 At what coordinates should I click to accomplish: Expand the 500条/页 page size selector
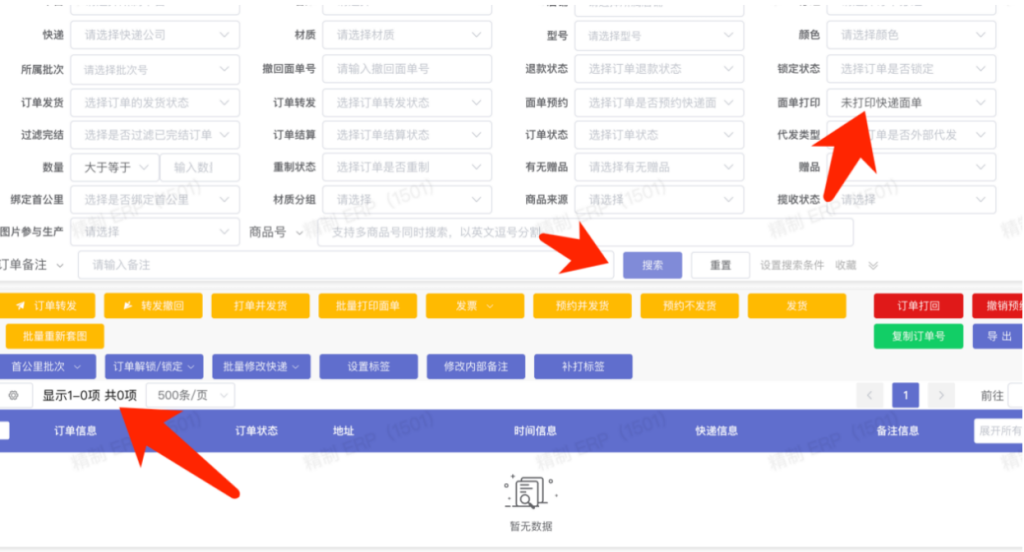point(190,396)
